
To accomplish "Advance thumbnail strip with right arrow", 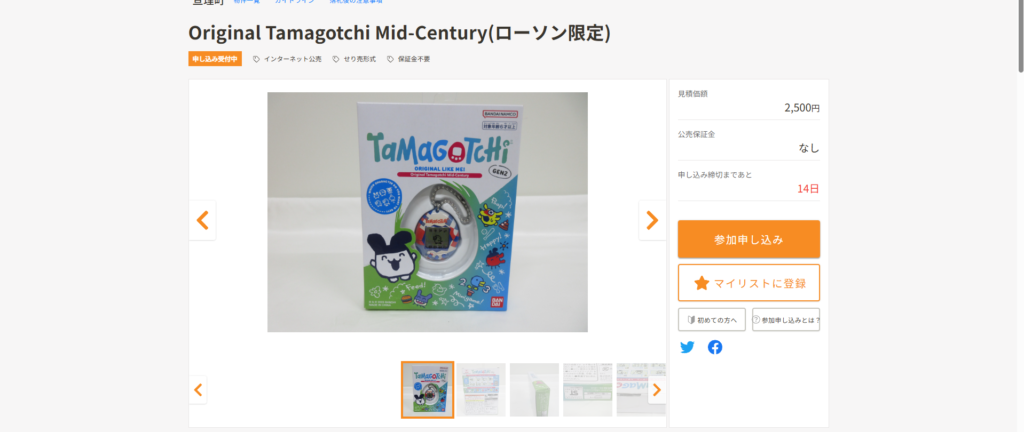I will (x=657, y=390).
